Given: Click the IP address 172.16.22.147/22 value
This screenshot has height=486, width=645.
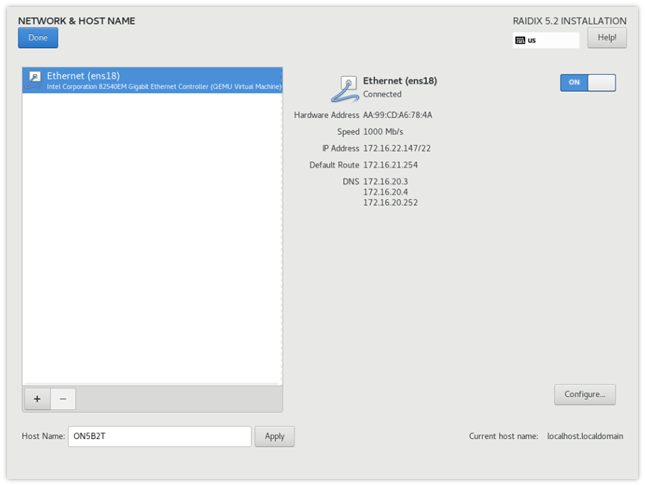Looking at the screenshot, I should pyautogui.click(x=397, y=148).
